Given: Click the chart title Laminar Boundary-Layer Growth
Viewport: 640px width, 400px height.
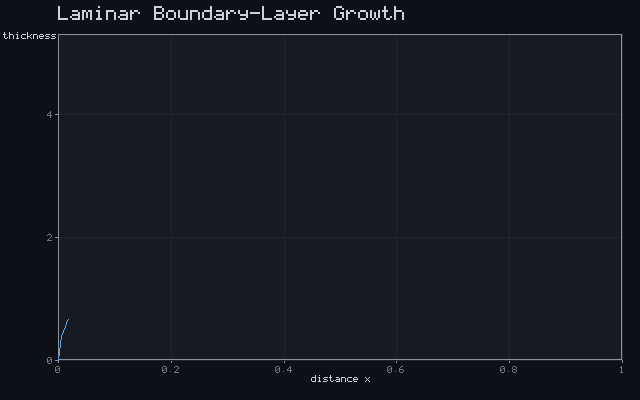Looking at the screenshot, I should tap(231, 13).
